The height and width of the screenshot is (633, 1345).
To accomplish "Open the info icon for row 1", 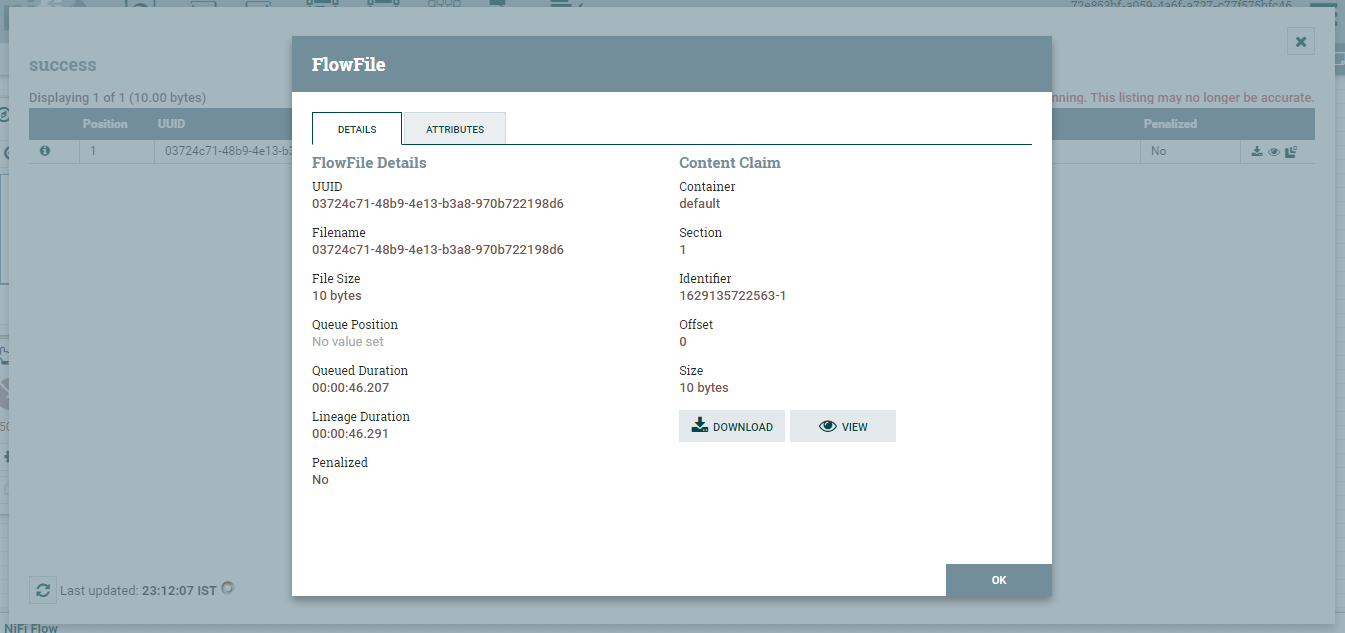I will pos(45,151).
